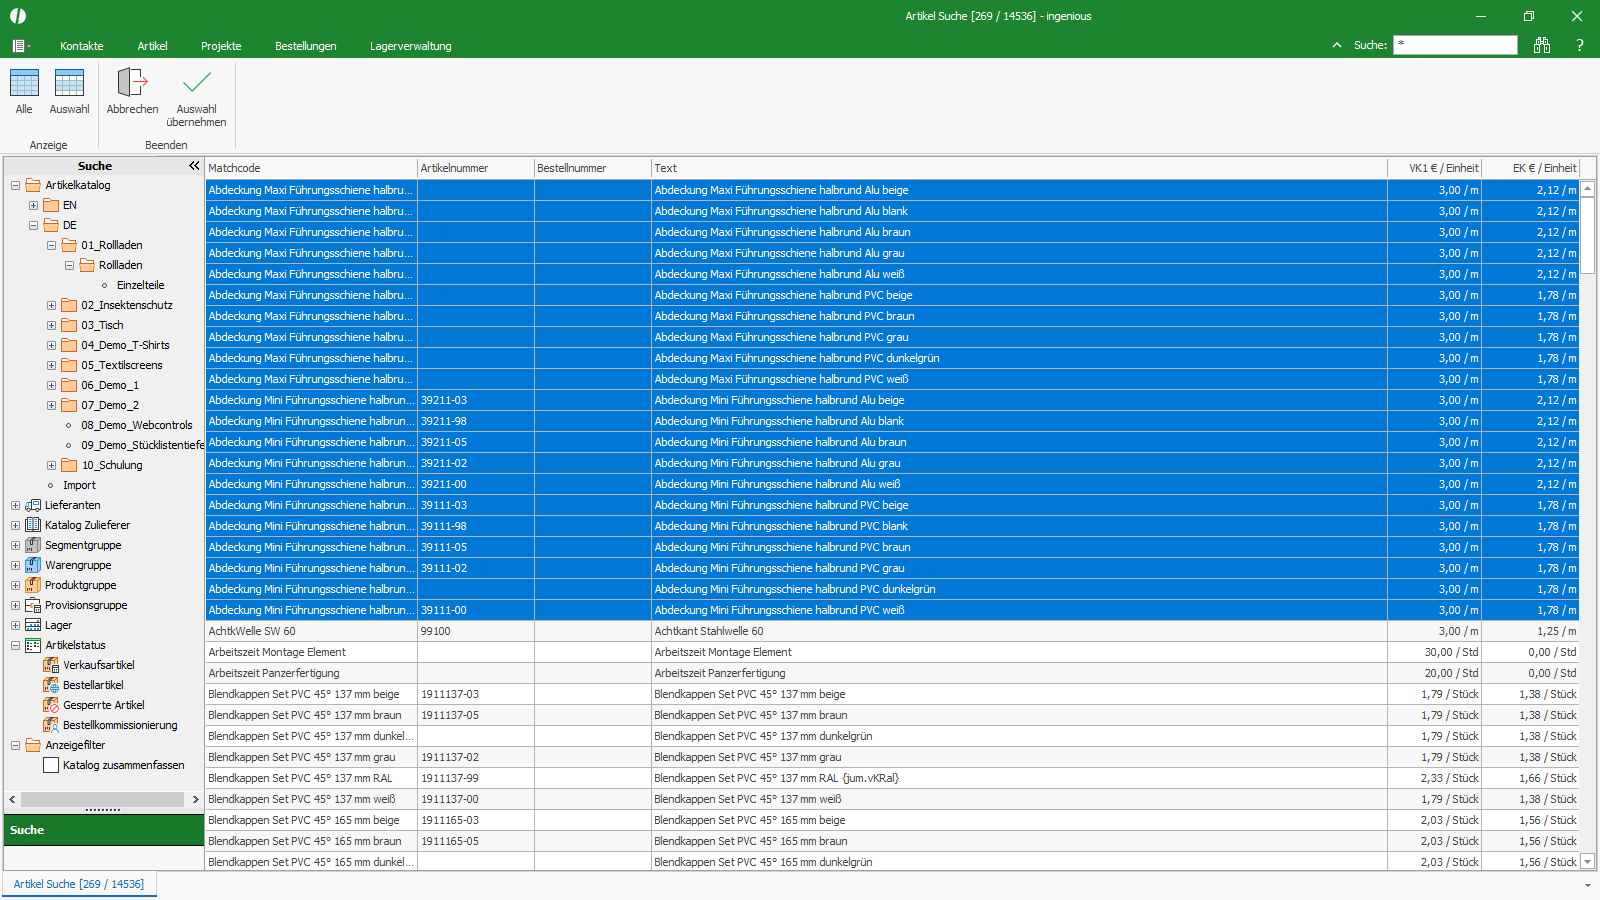
Task: Expand the EN catalog node
Action: coord(33,205)
